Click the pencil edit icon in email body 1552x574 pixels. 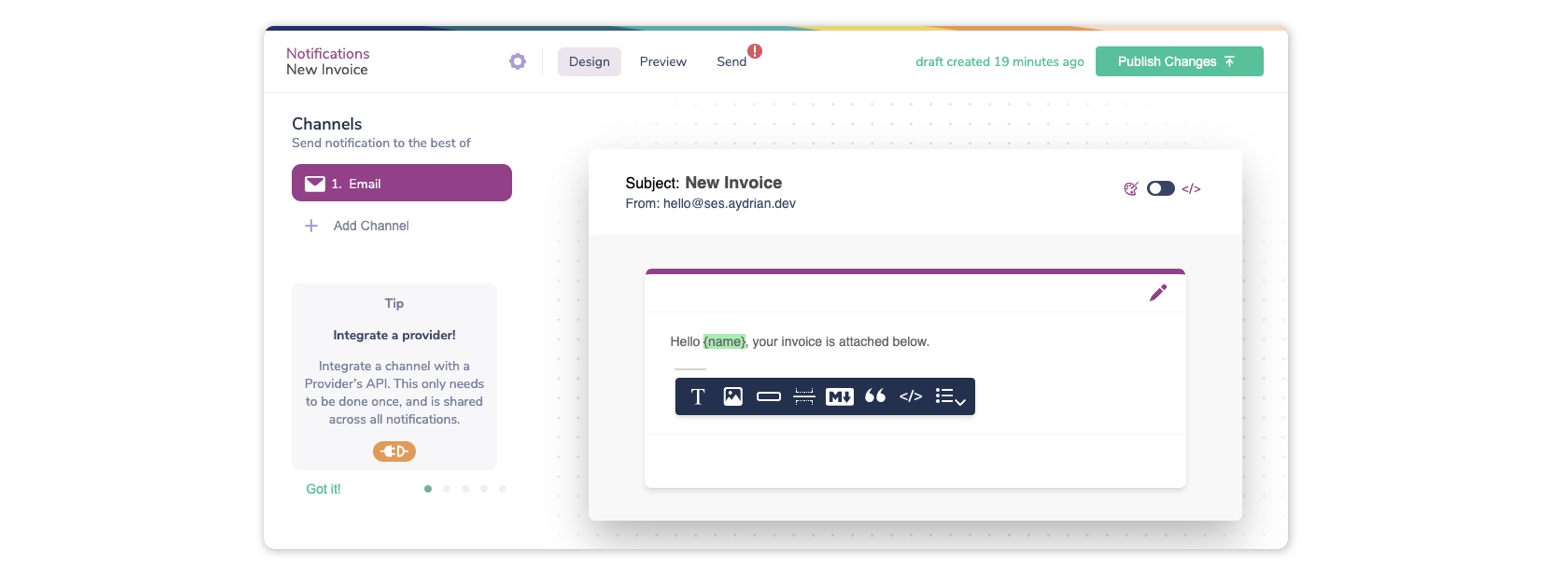click(x=1158, y=292)
